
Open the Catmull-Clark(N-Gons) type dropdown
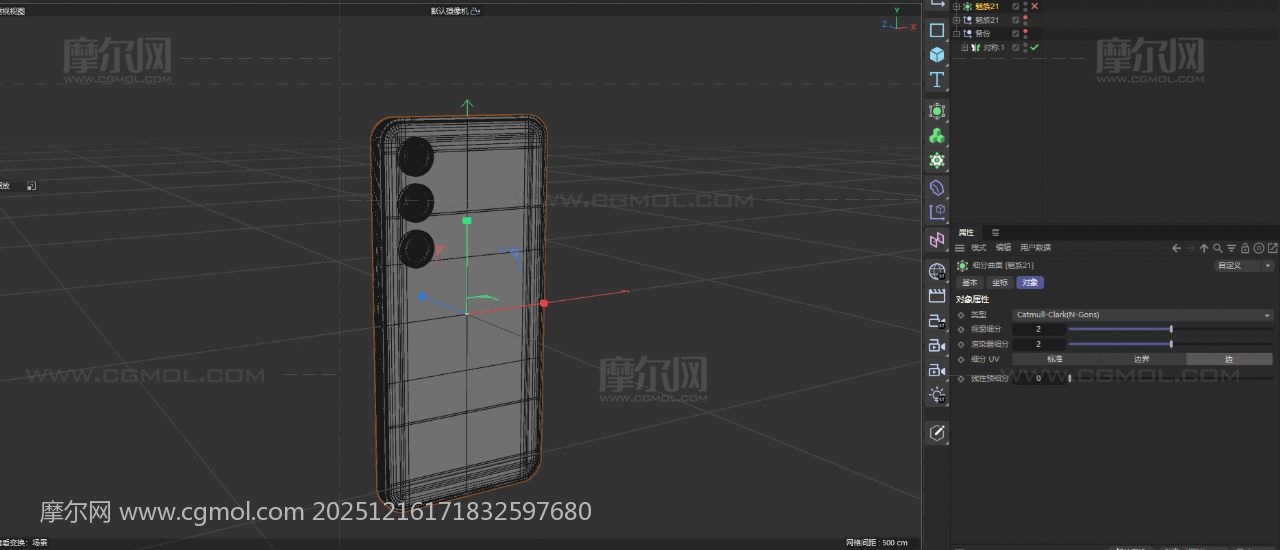(1142, 315)
